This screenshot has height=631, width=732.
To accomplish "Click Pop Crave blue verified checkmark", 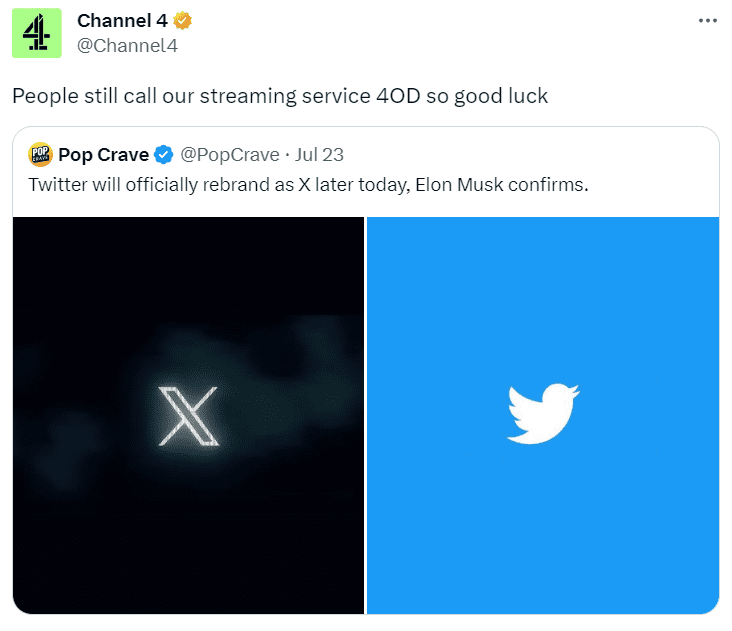I will (x=164, y=154).
